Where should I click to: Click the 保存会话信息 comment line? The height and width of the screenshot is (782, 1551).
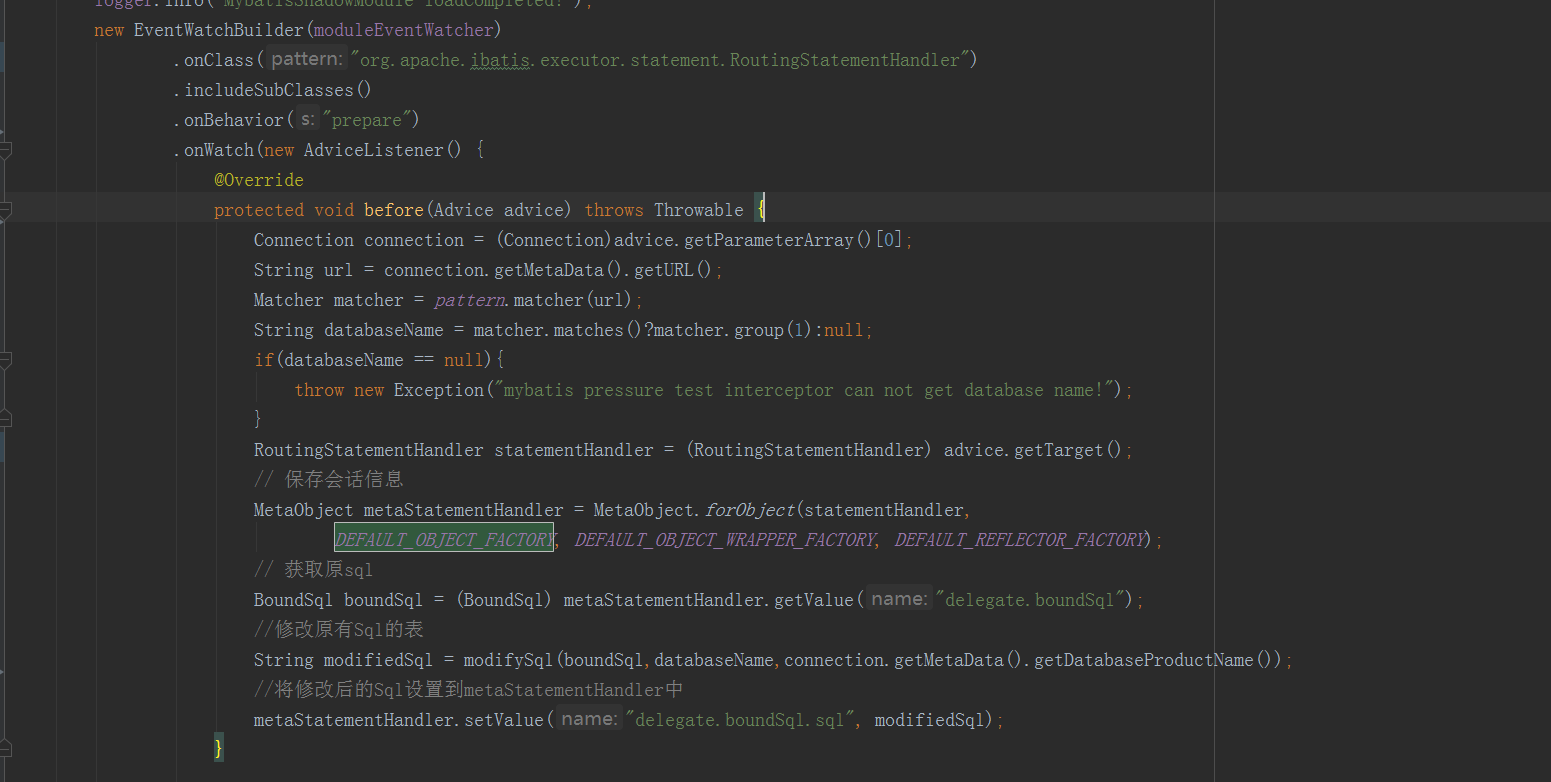click(x=330, y=479)
